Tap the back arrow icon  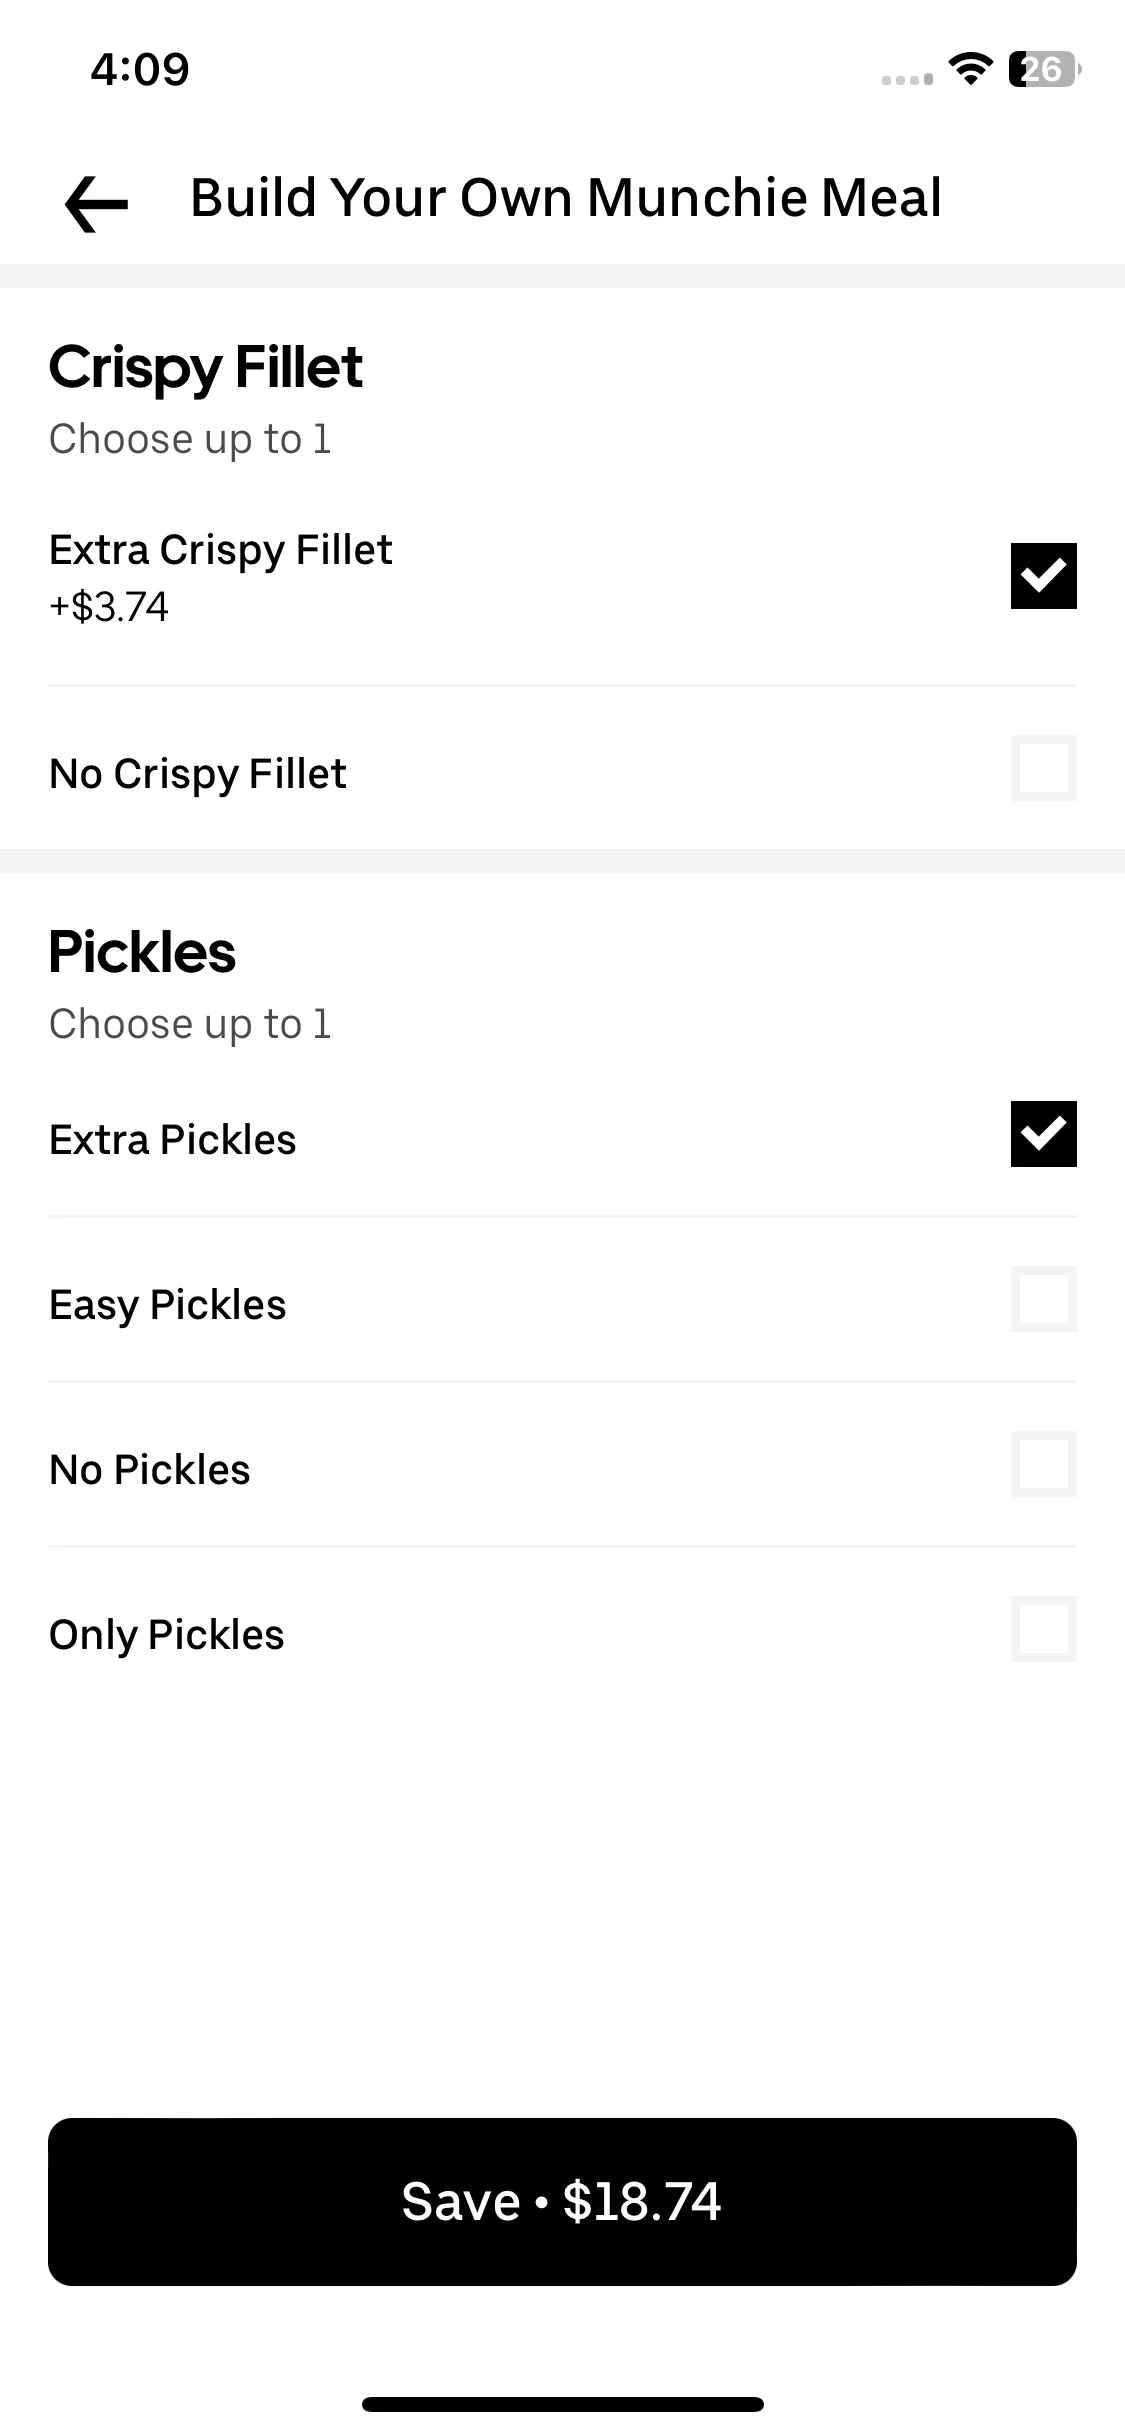click(x=96, y=203)
